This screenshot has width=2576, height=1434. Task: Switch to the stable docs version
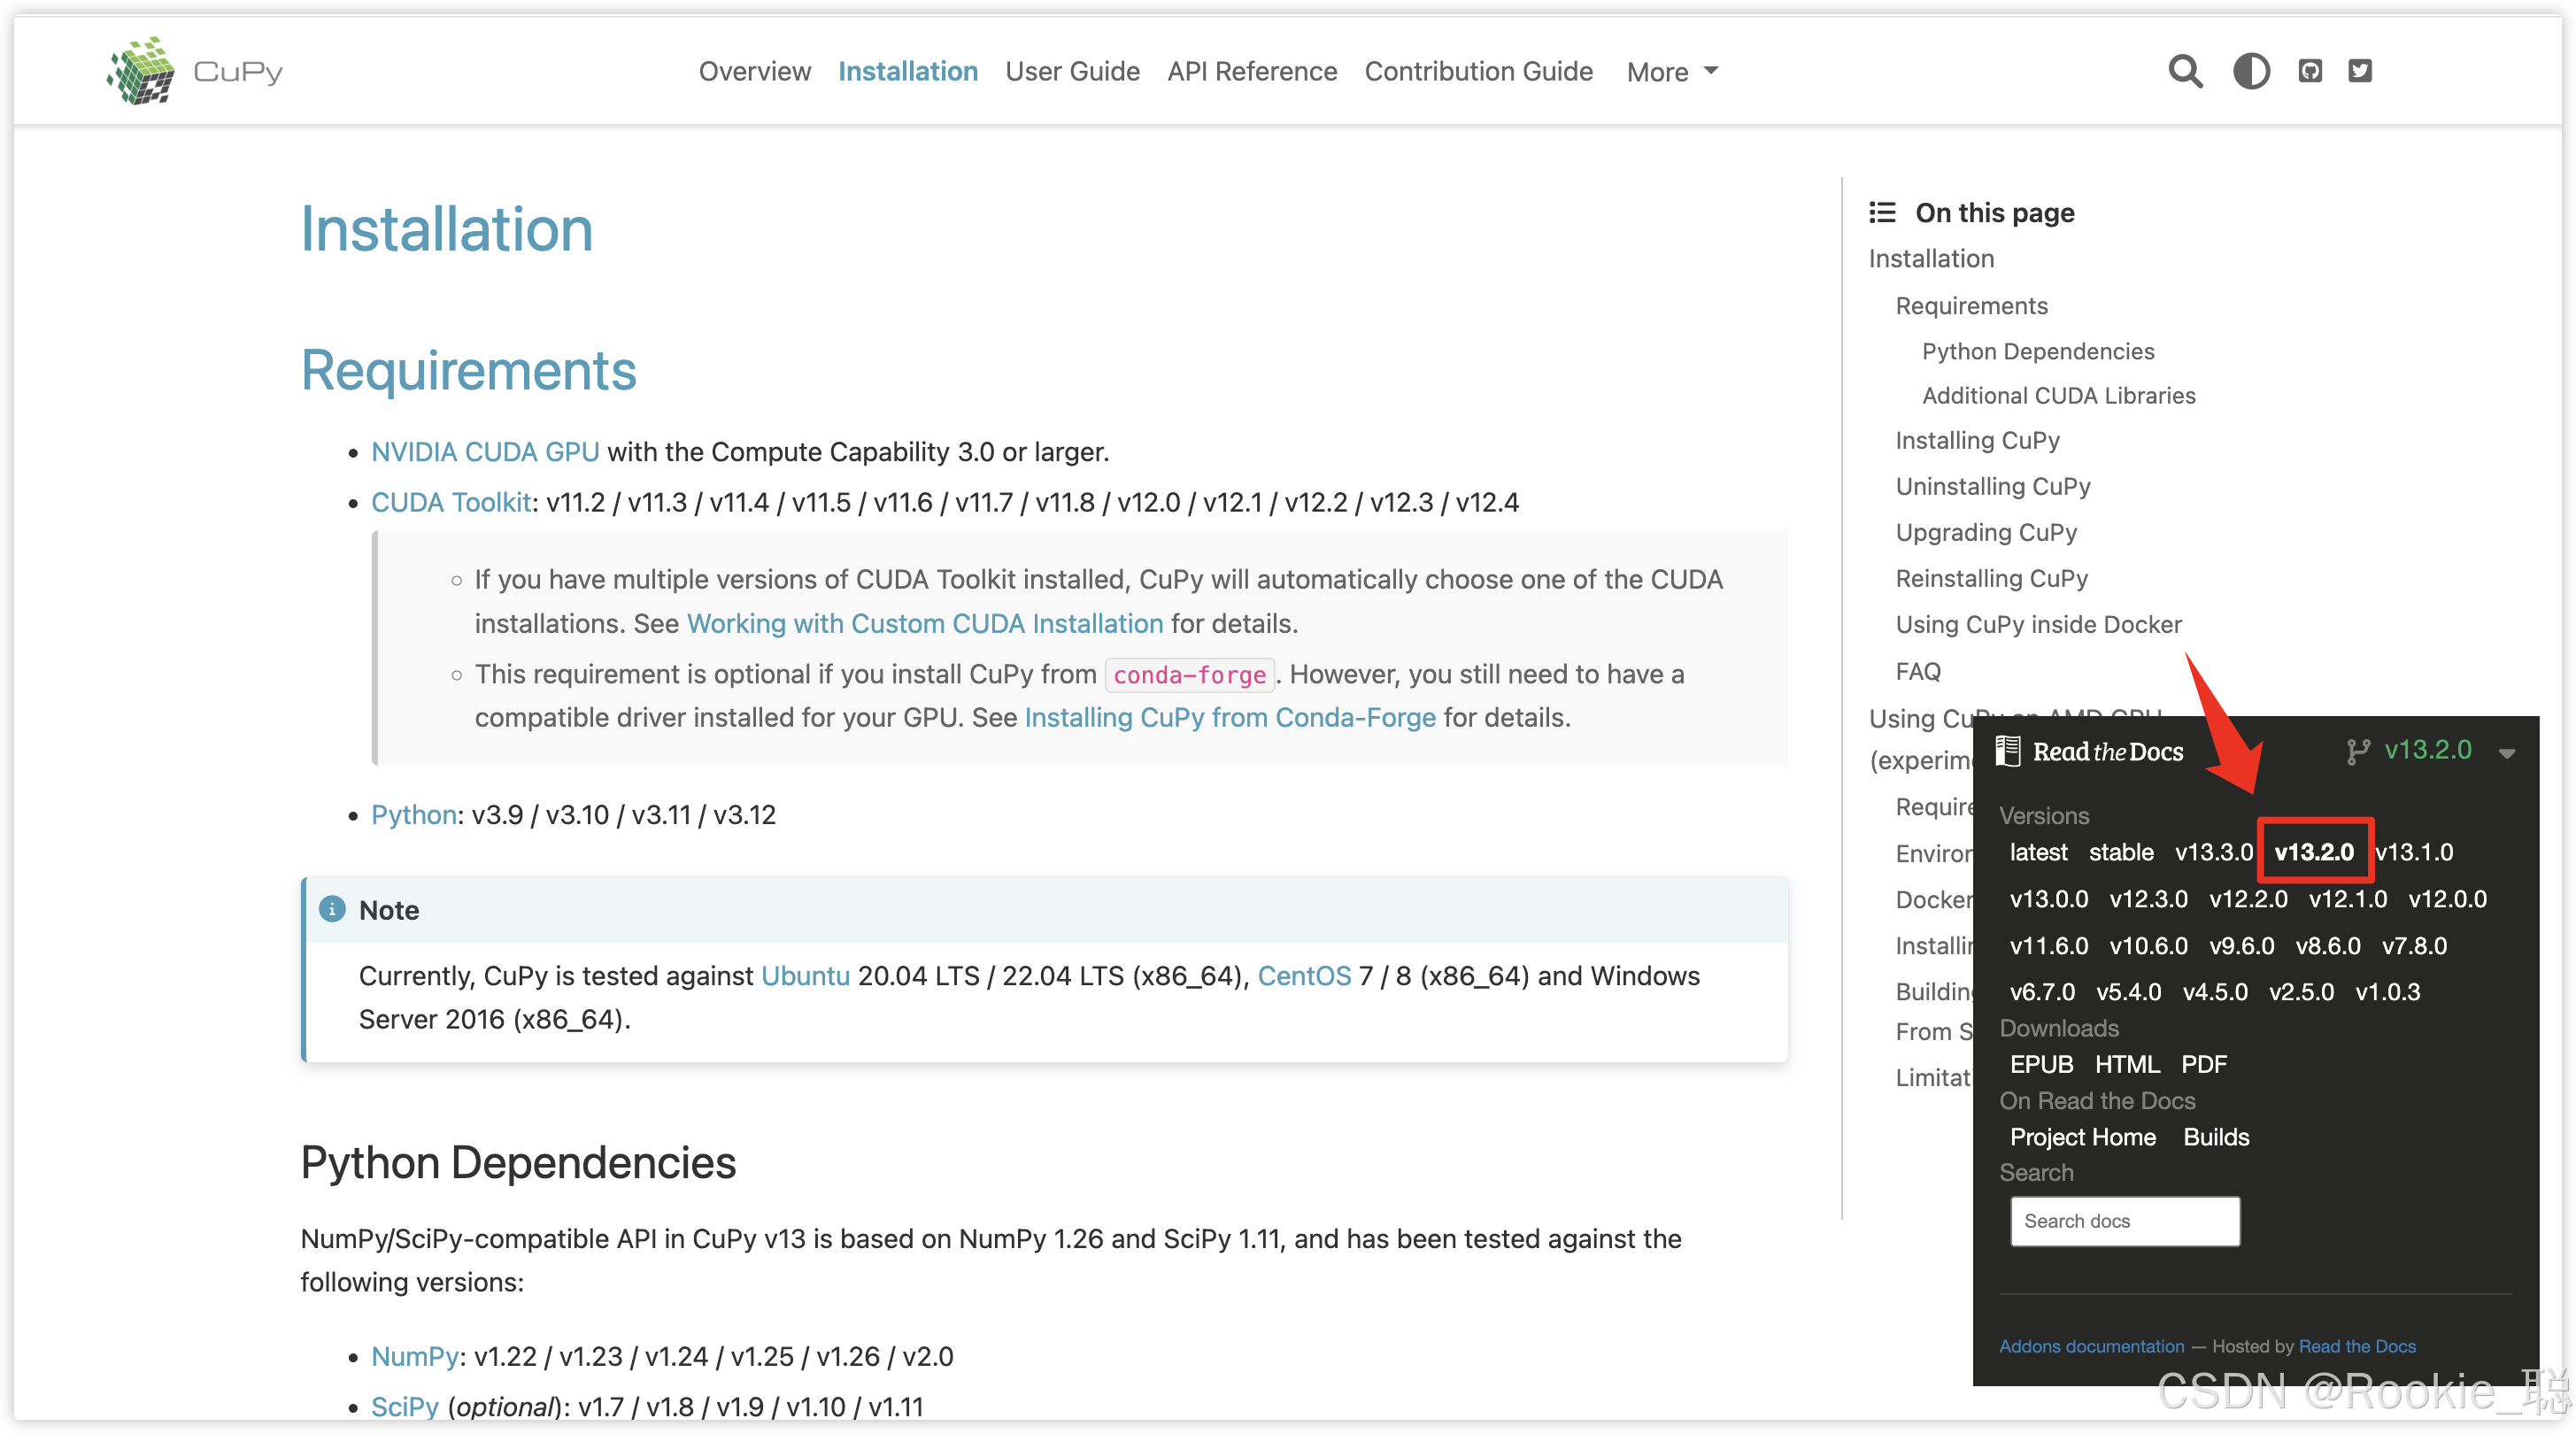coord(2120,852)
